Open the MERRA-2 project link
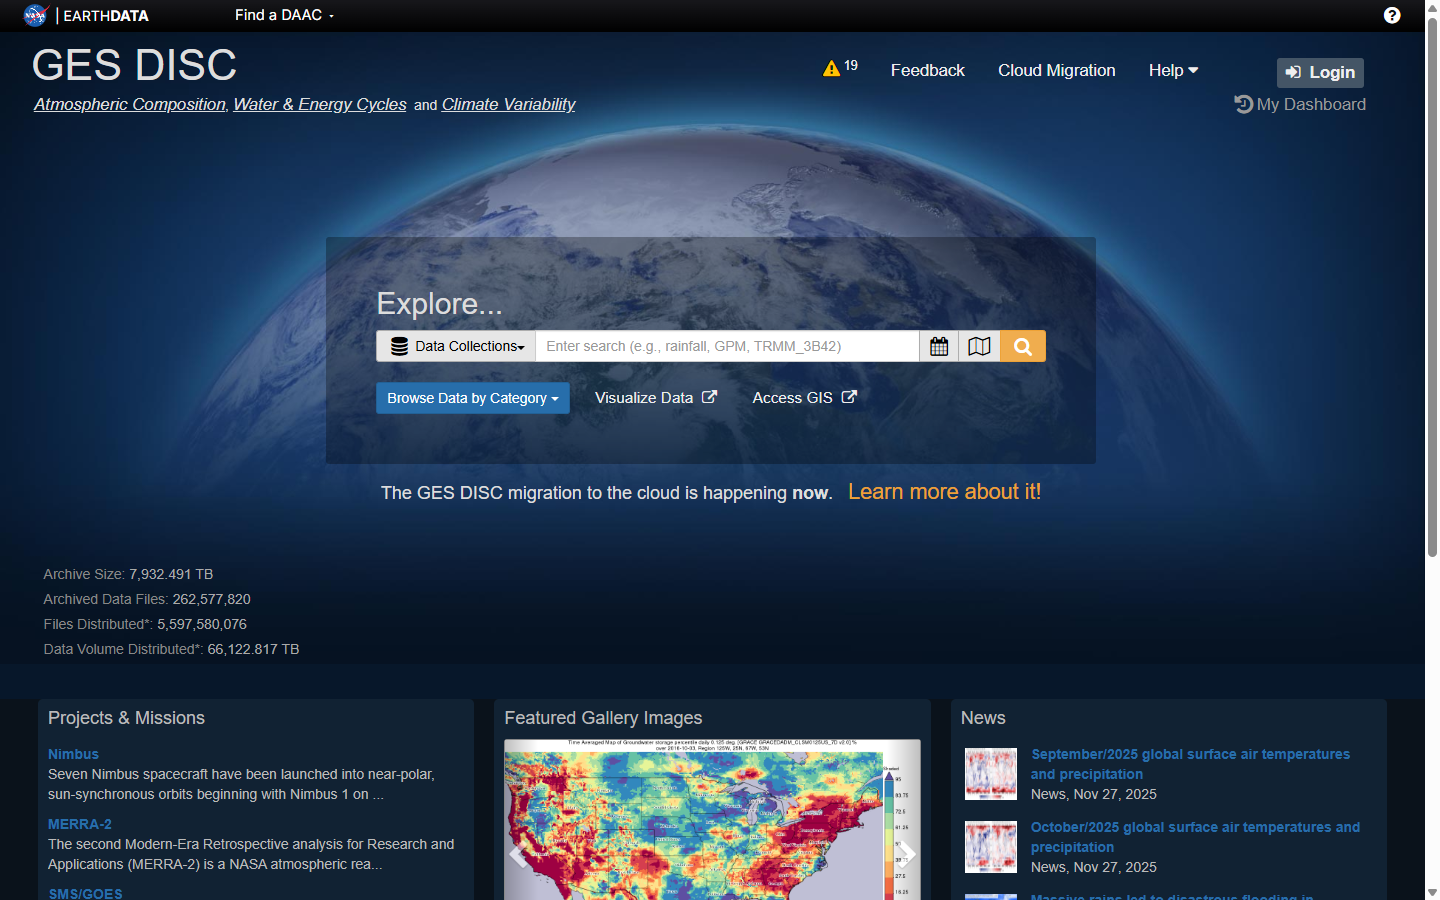This screenshot has height=900, width=1440. click(x=80, y=824)
